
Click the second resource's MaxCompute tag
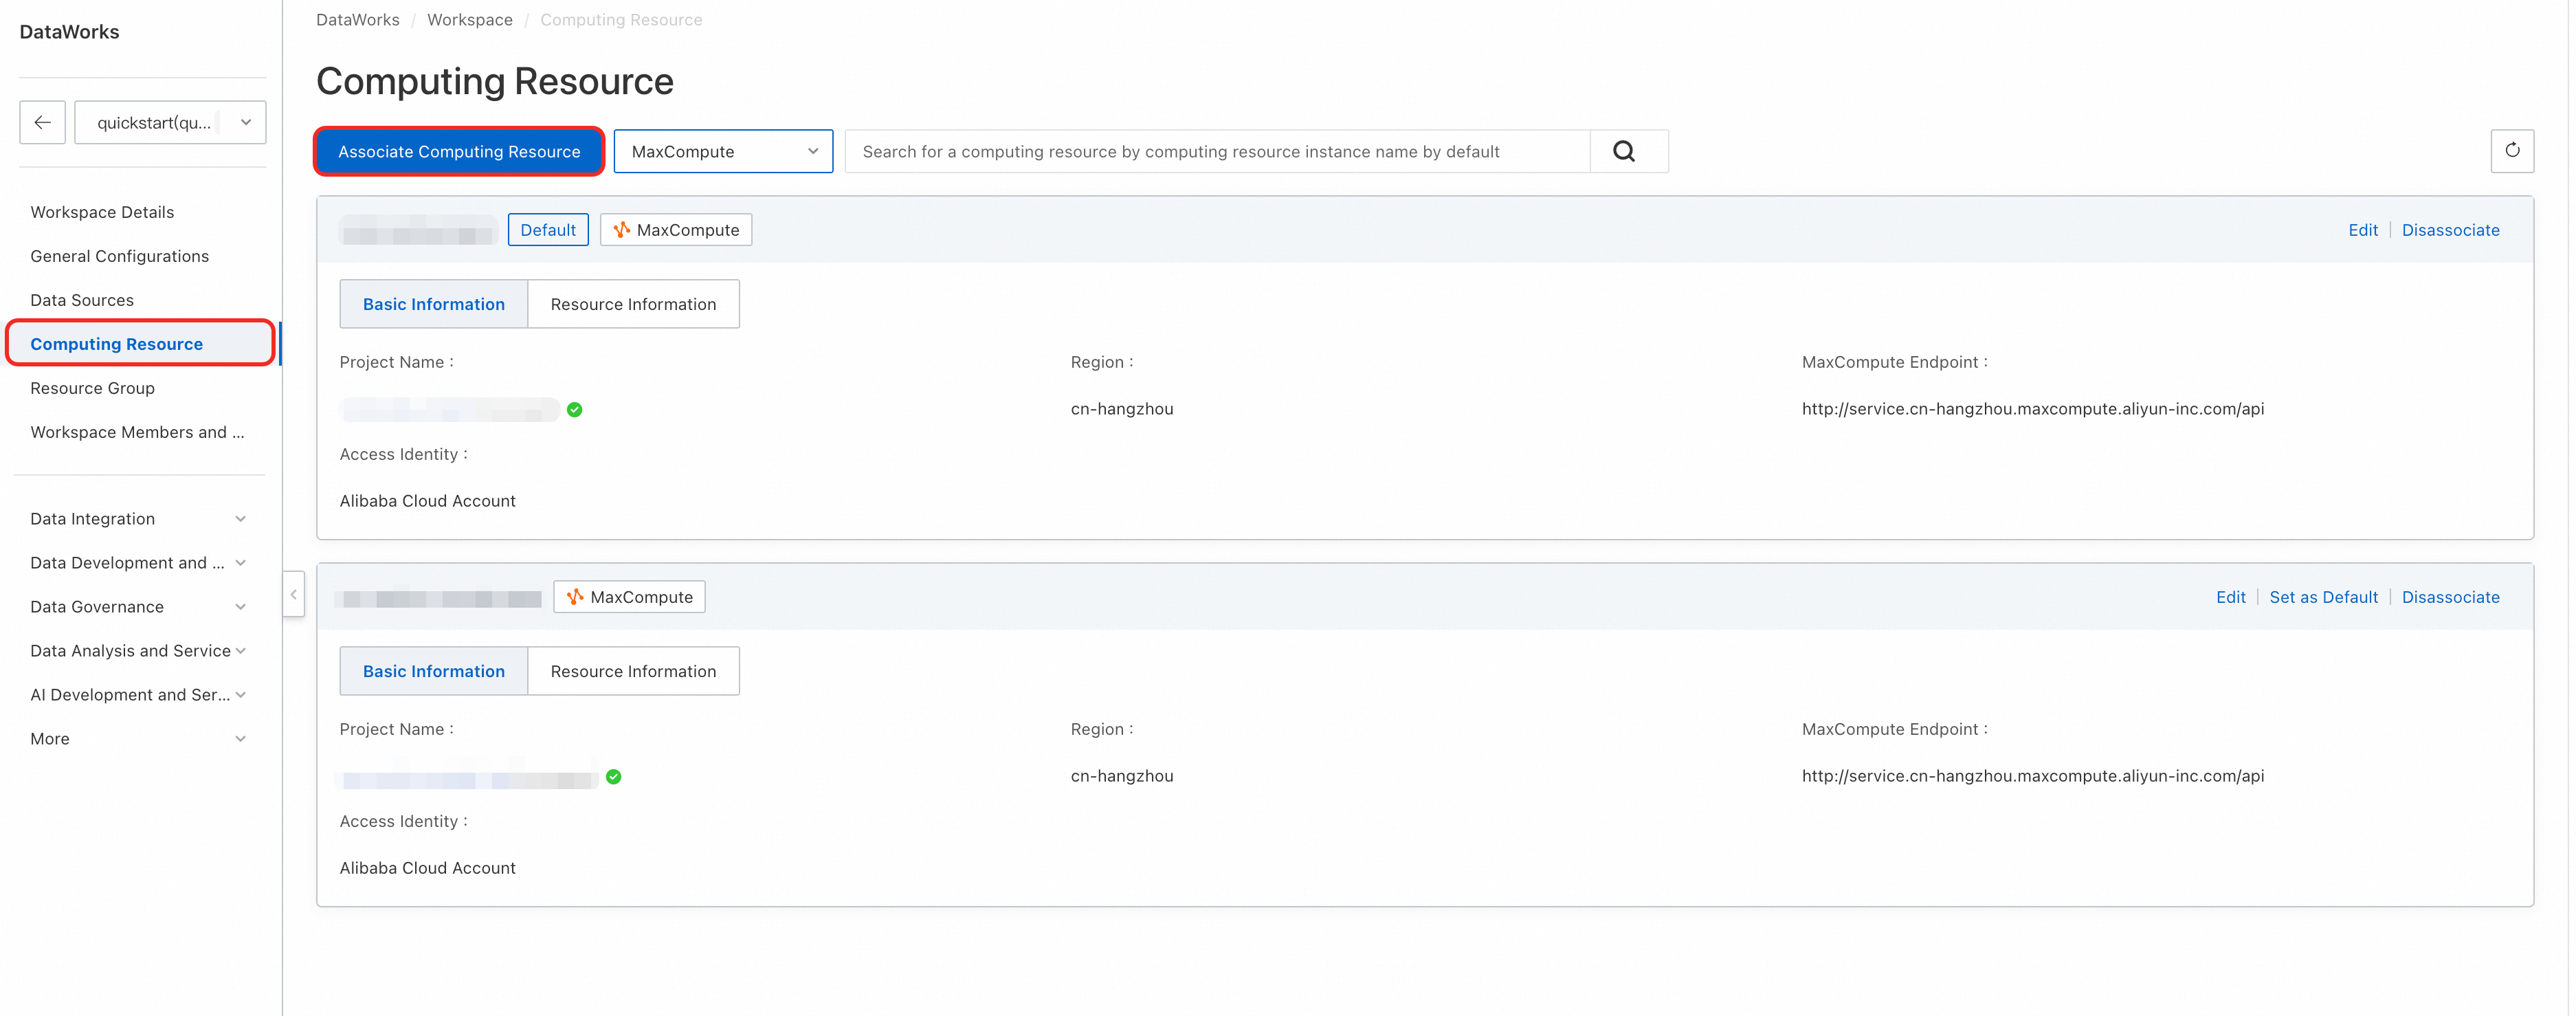pos(629,597)
